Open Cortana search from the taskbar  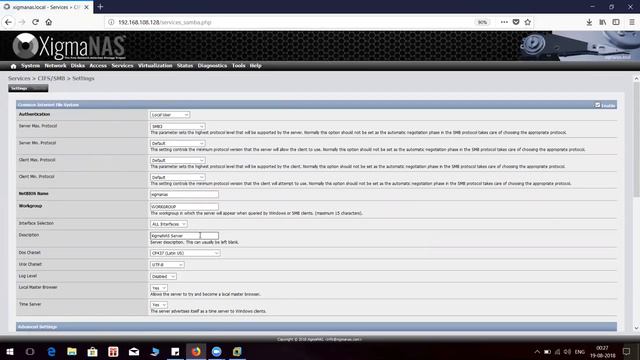(x=30, y=351)
